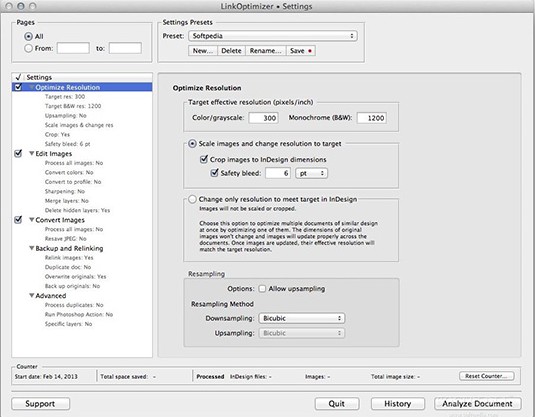Click the Quit button
The image size is (535, 417).
pos(337,404)
